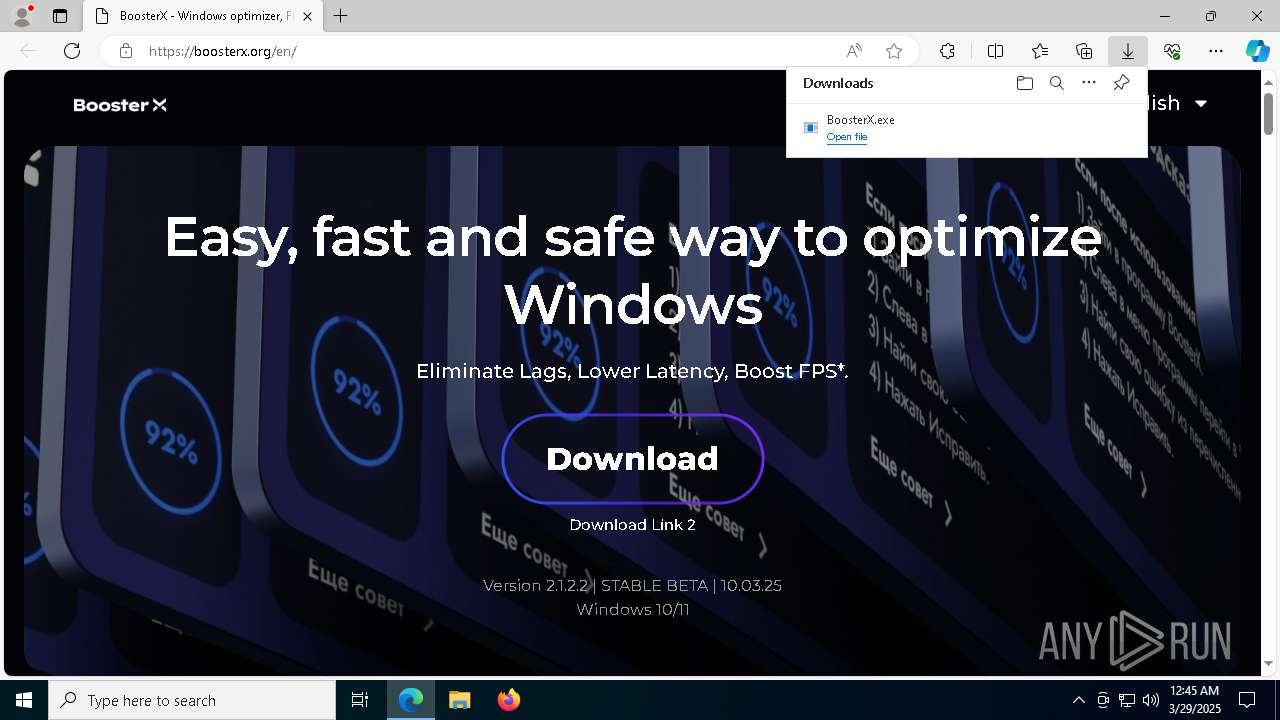
Task: Open Browser essentials icon
Action: (x=1172, y=51)
